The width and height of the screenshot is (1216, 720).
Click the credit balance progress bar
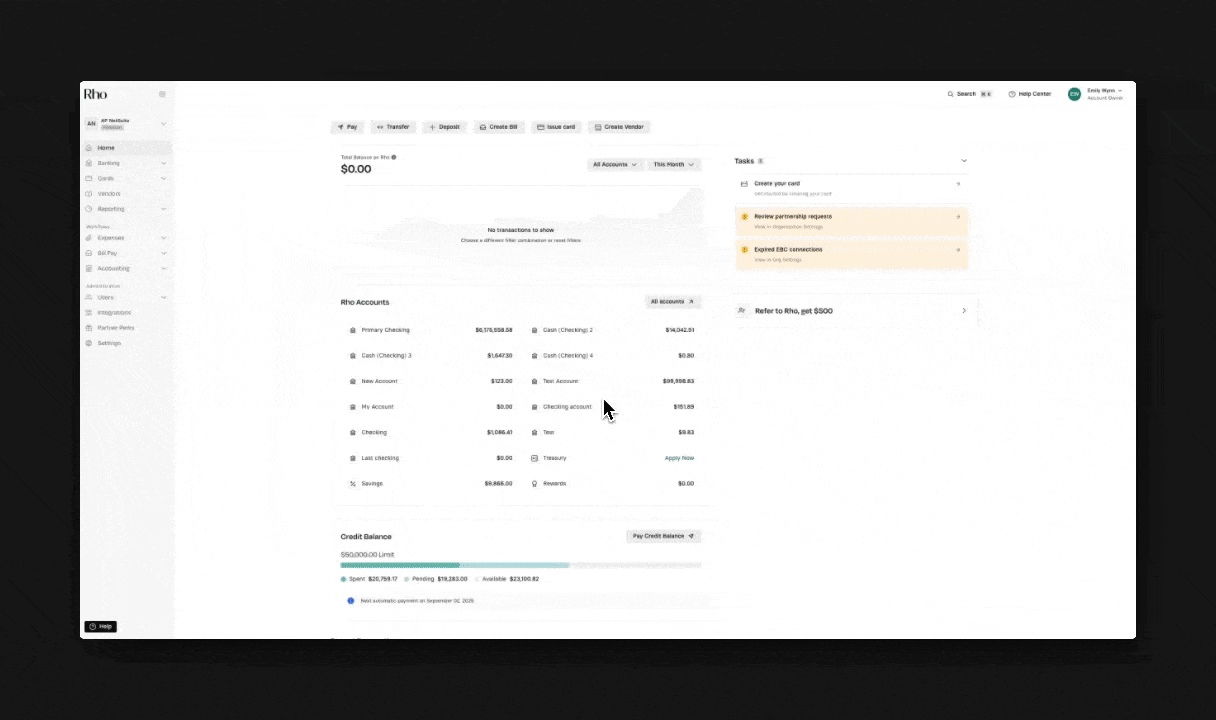[520, 565]
